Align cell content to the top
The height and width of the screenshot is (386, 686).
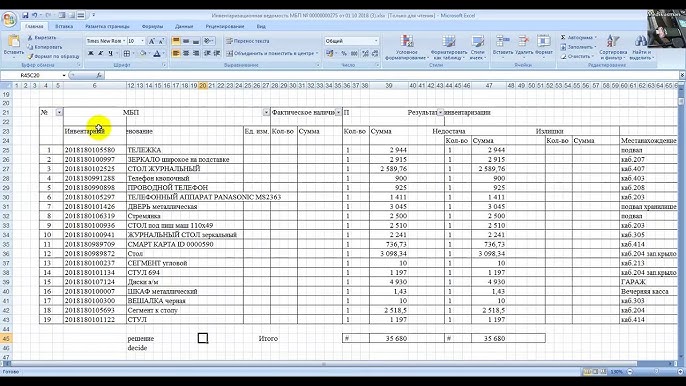point(176,41)
